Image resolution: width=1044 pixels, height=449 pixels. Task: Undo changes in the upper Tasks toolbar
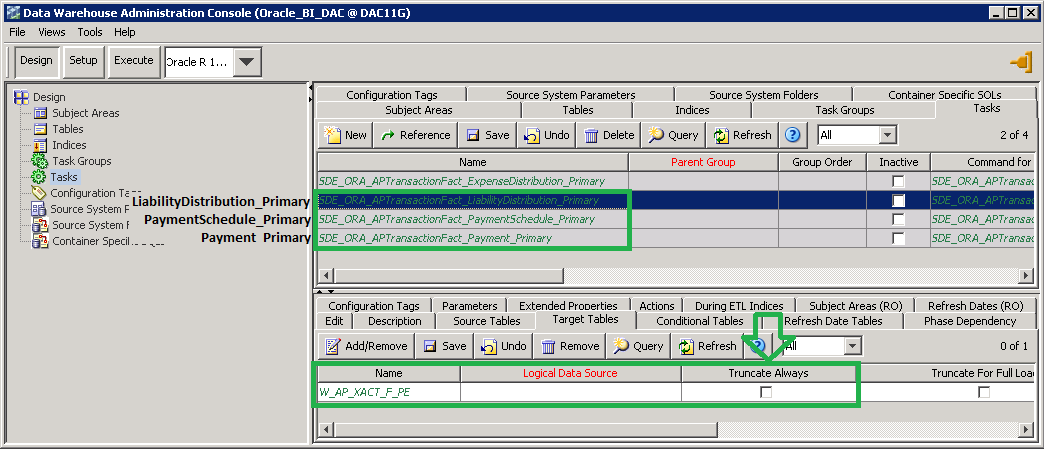(547, 135)
